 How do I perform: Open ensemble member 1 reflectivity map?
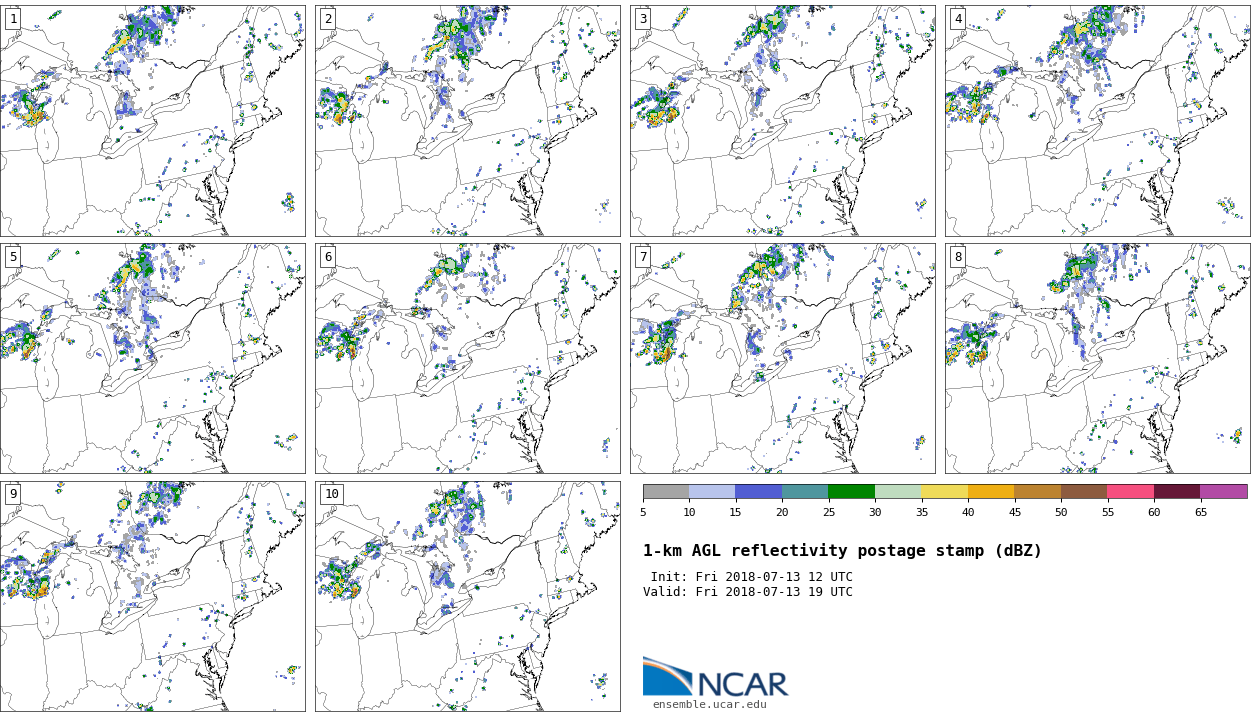152,121
